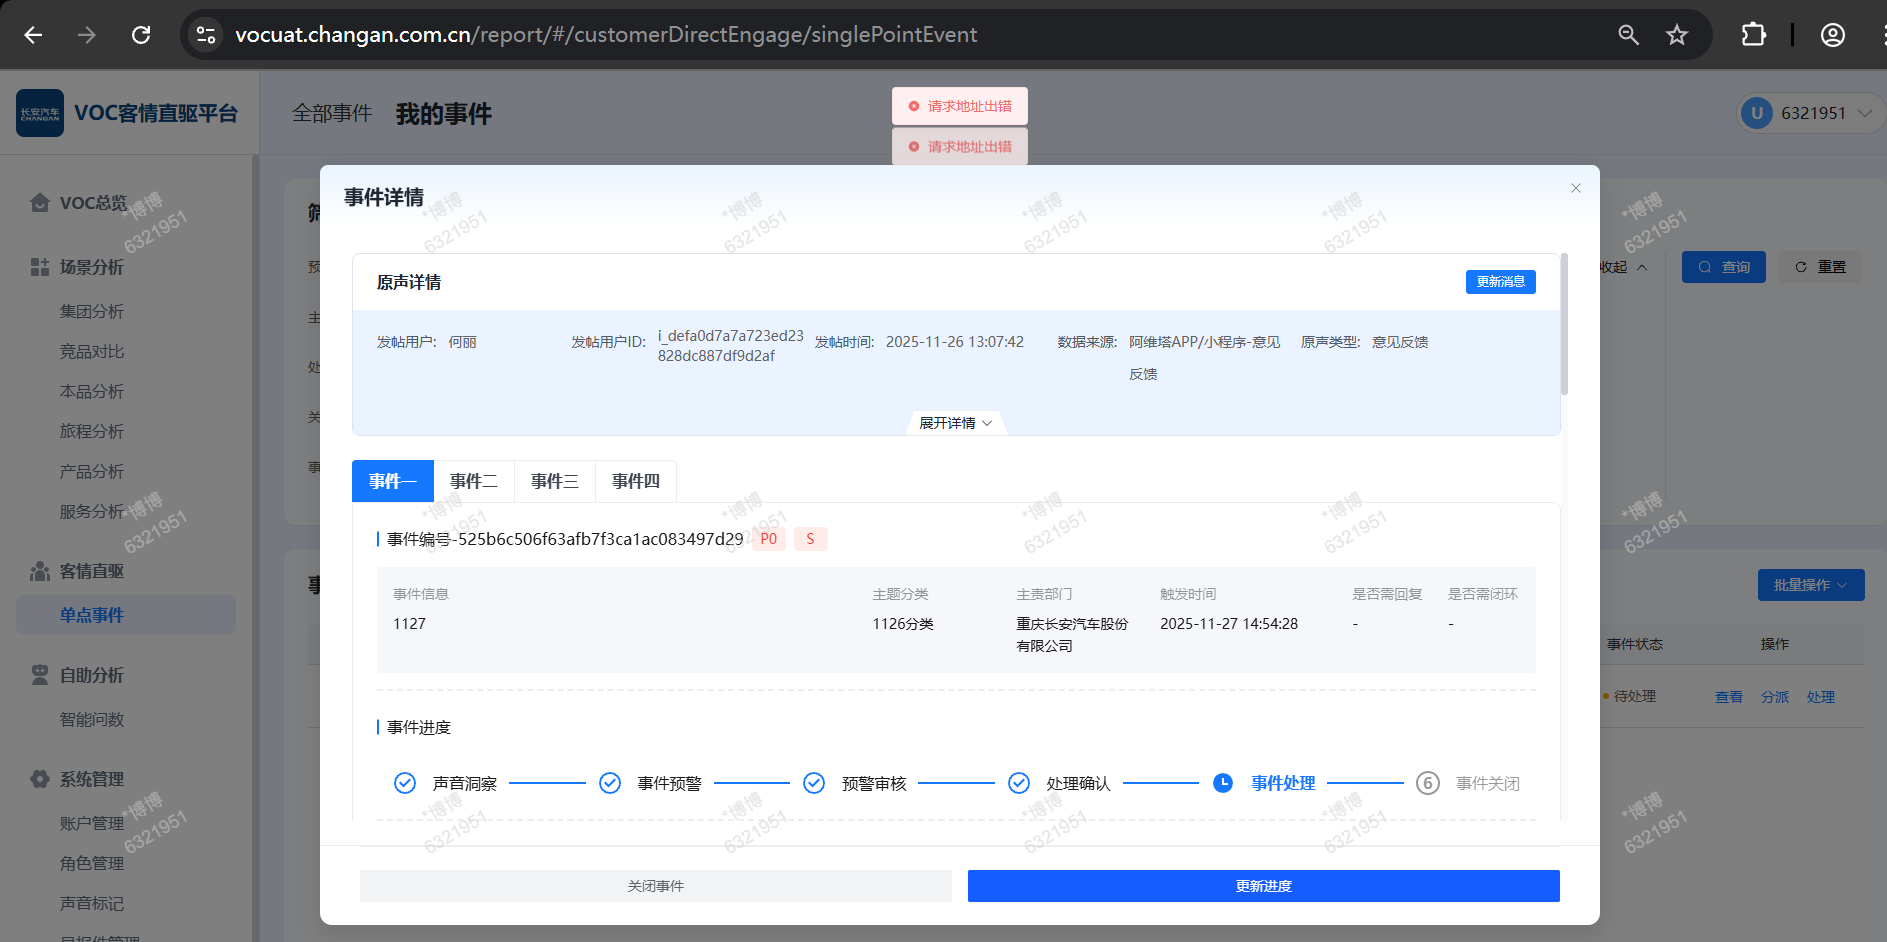Screen dimensions: 1887x942
Task: Open the browser profile avatar icon
Action: (x=1832, y=35)
